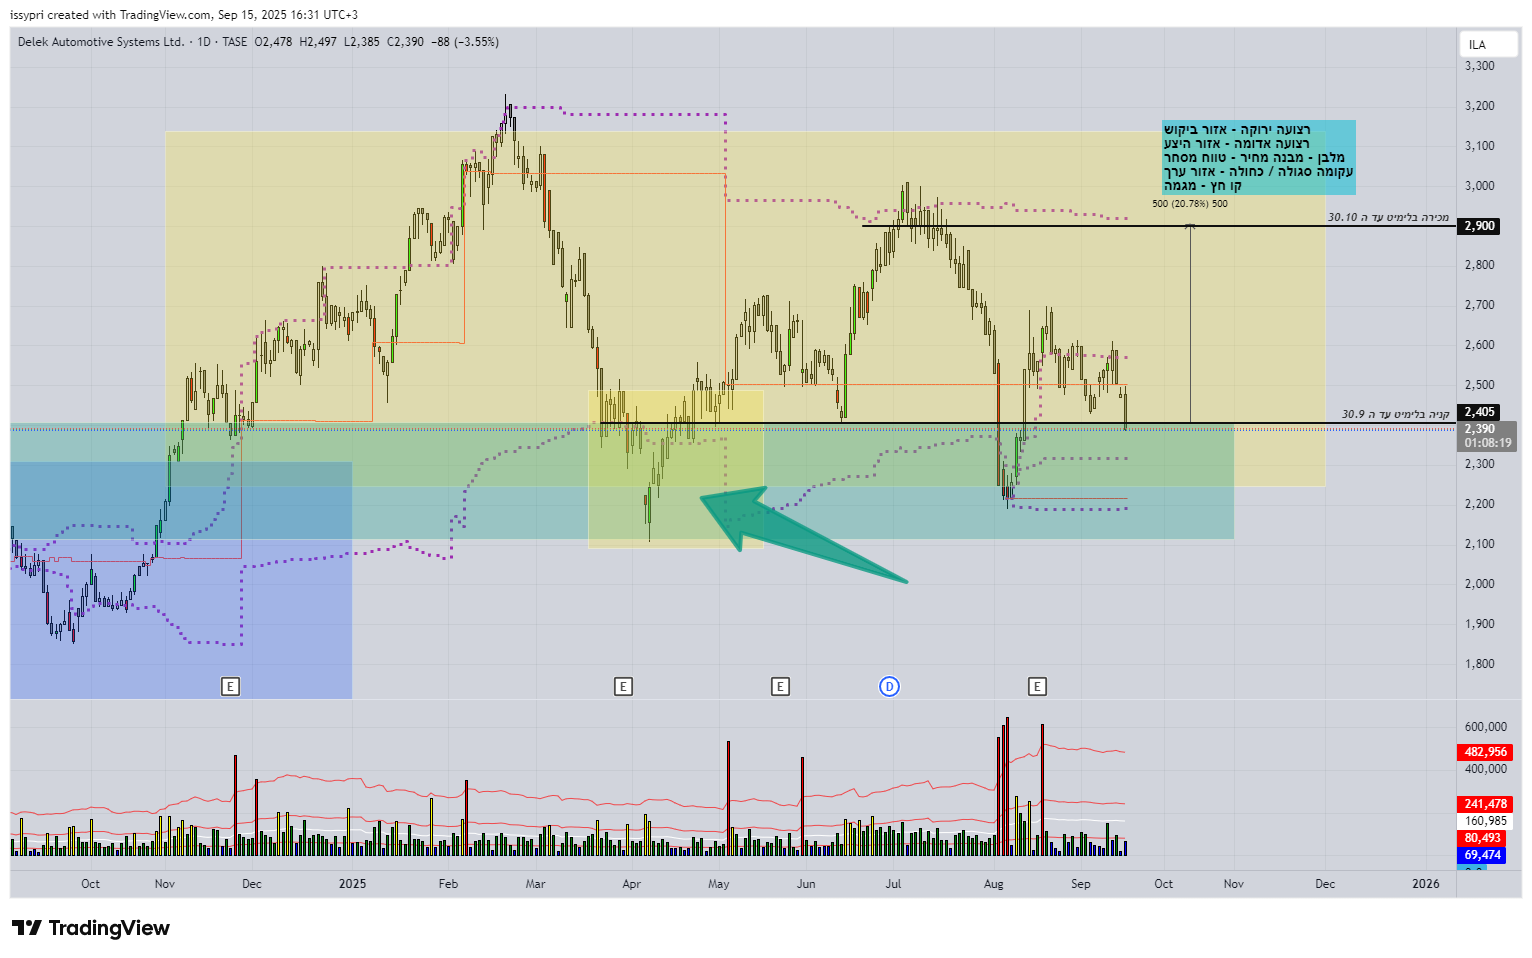
Task: Click the earnings E marker in late November 2024
Action: coord(231,686)
